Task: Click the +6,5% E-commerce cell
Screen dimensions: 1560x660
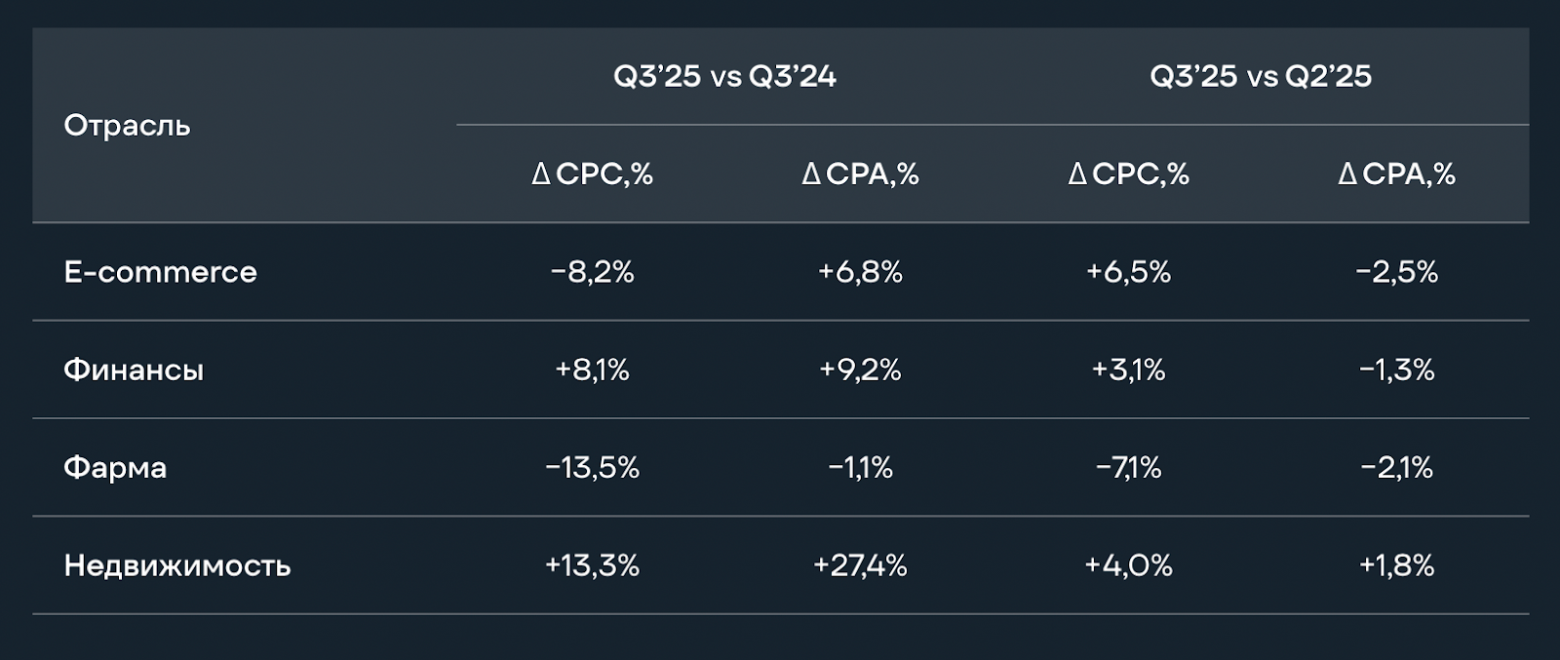Action: click(1128, 272)
